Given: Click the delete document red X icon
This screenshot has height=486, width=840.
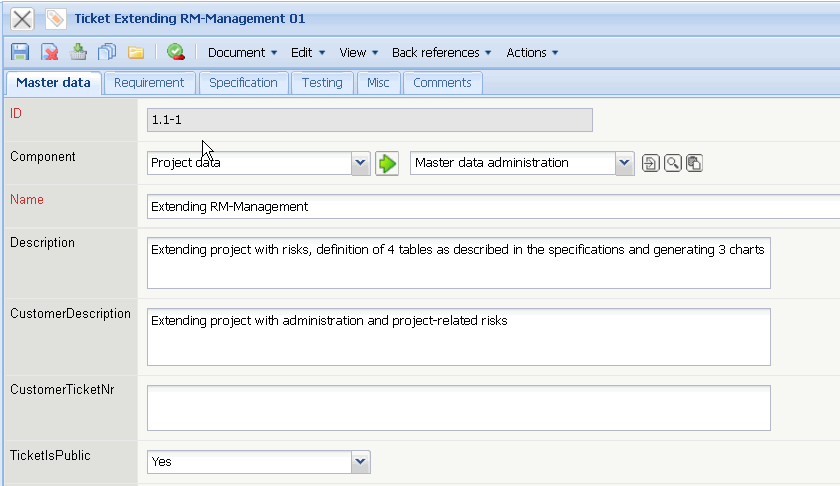Looking at the screenshot, I should coord(49,52).
